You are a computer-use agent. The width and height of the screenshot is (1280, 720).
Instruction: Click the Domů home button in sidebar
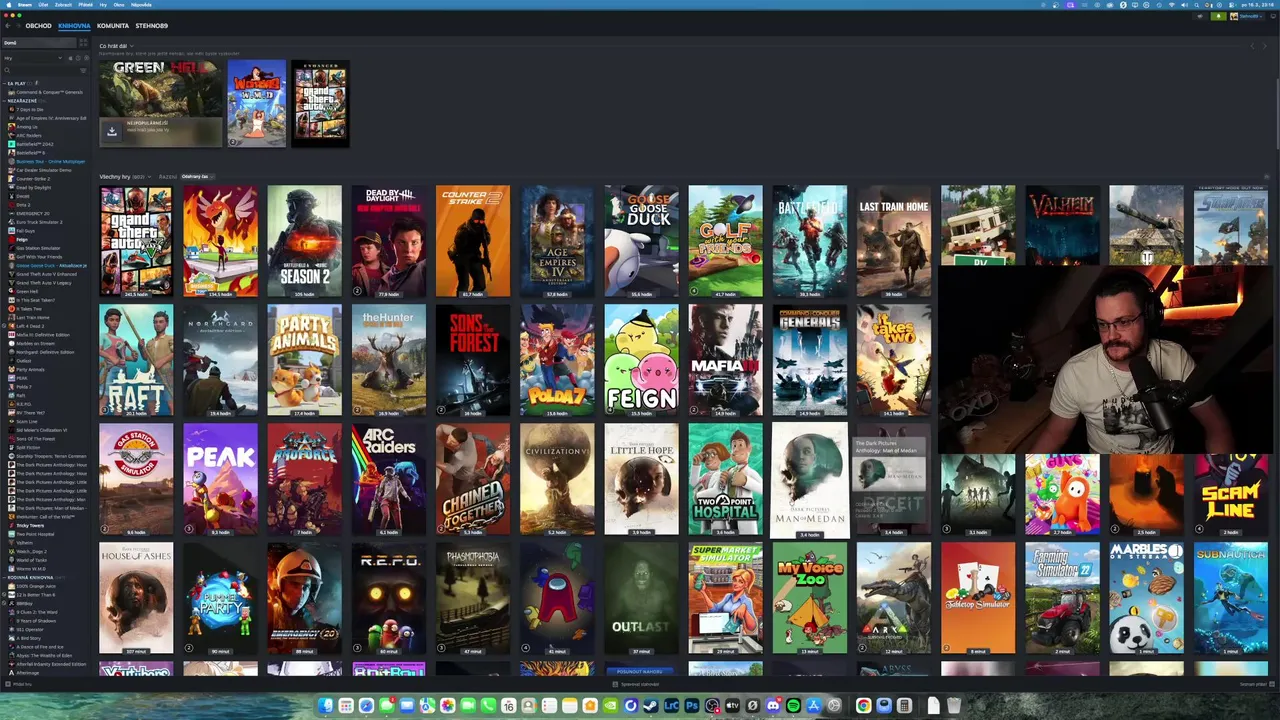pyautogui.click(x=39, y=43)
